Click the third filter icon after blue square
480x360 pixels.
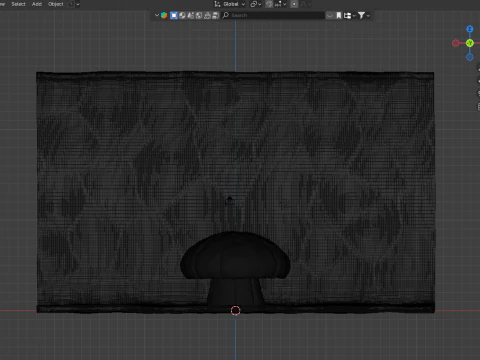tap(190, 15)
